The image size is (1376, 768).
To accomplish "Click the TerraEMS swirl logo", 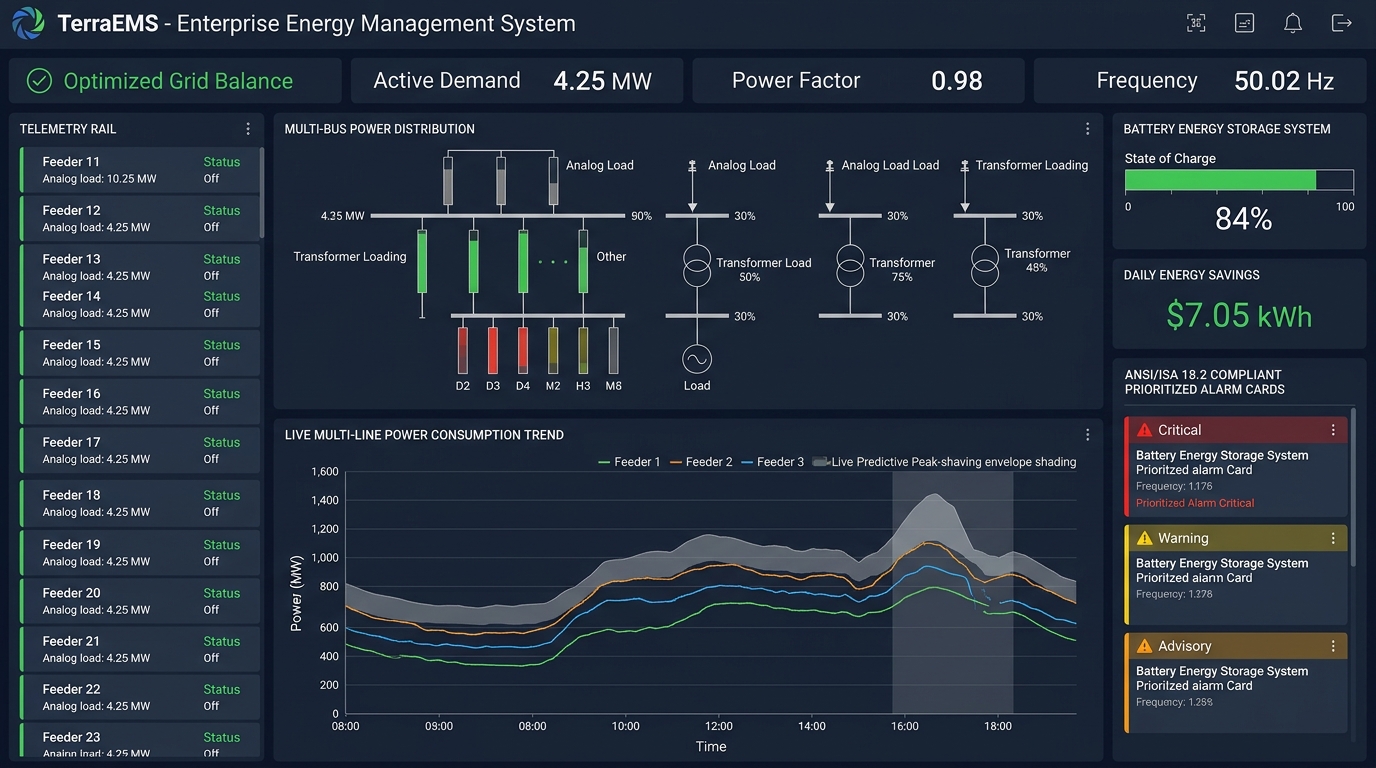I will (x=28, y=23).
